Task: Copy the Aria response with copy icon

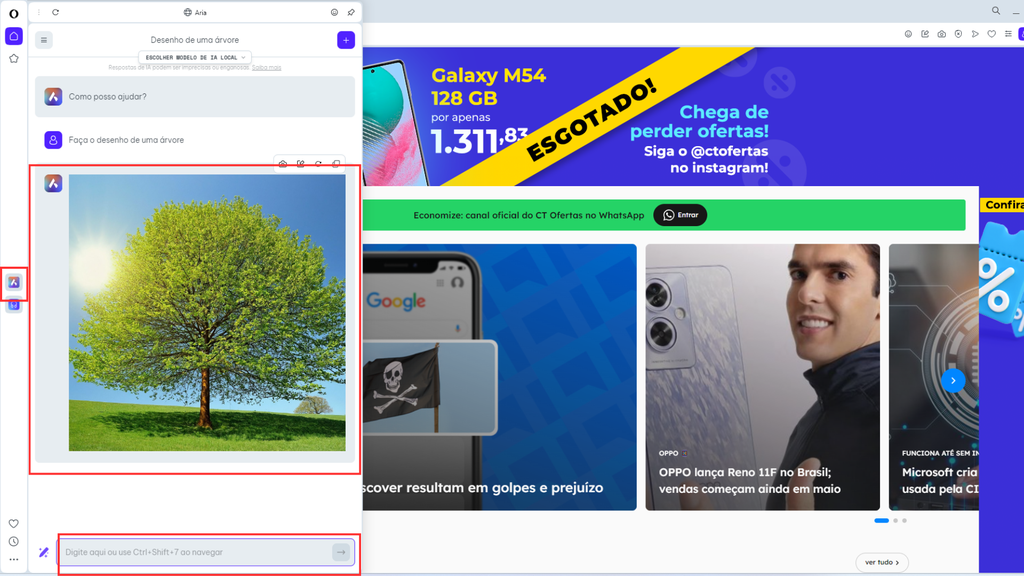Action: (x=336, y=164)
